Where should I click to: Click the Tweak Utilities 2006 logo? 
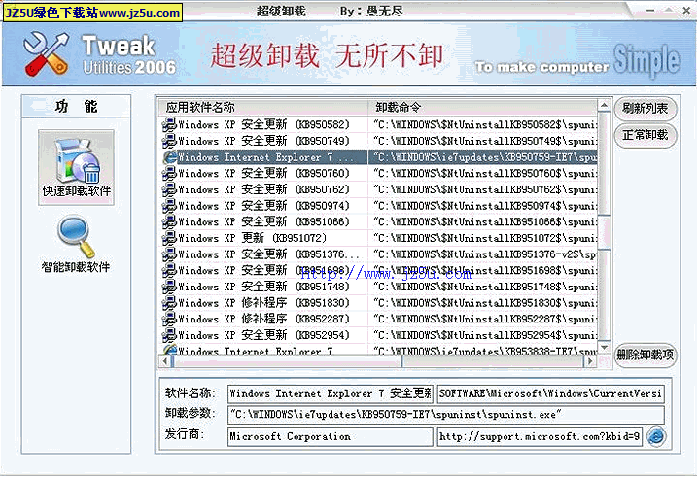[100, 54]
